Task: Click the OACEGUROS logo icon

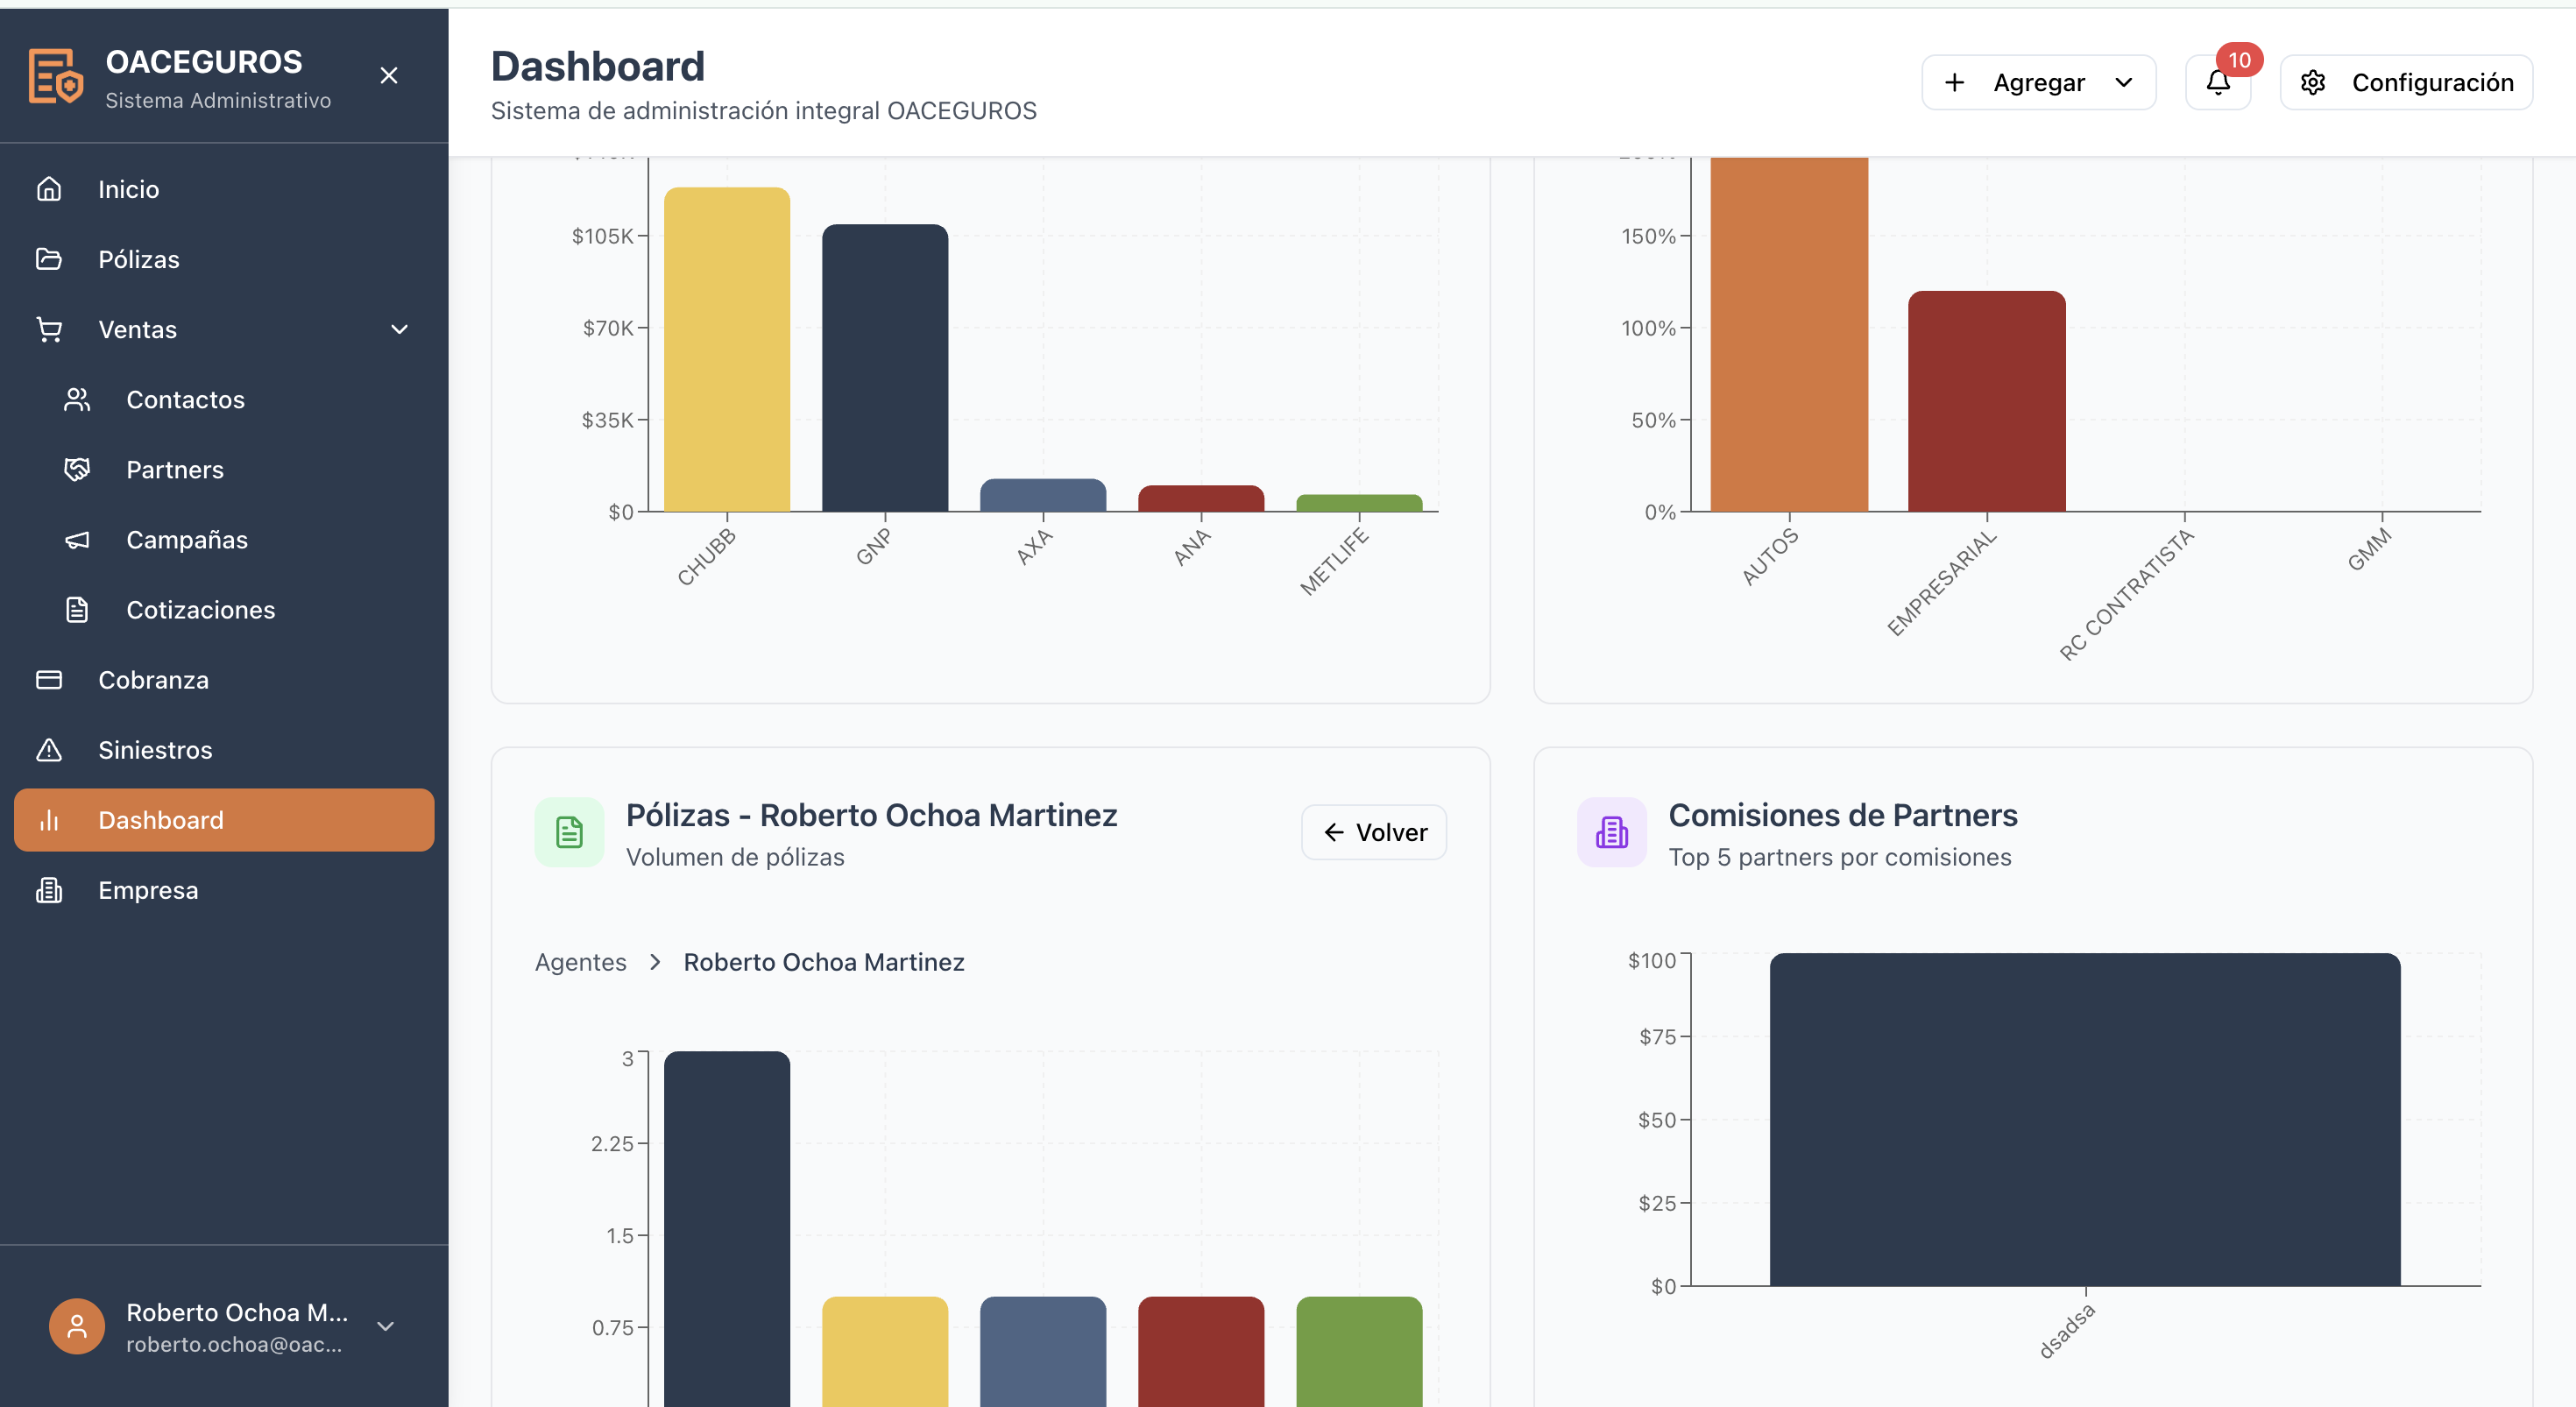Action: tap(55, 76)
